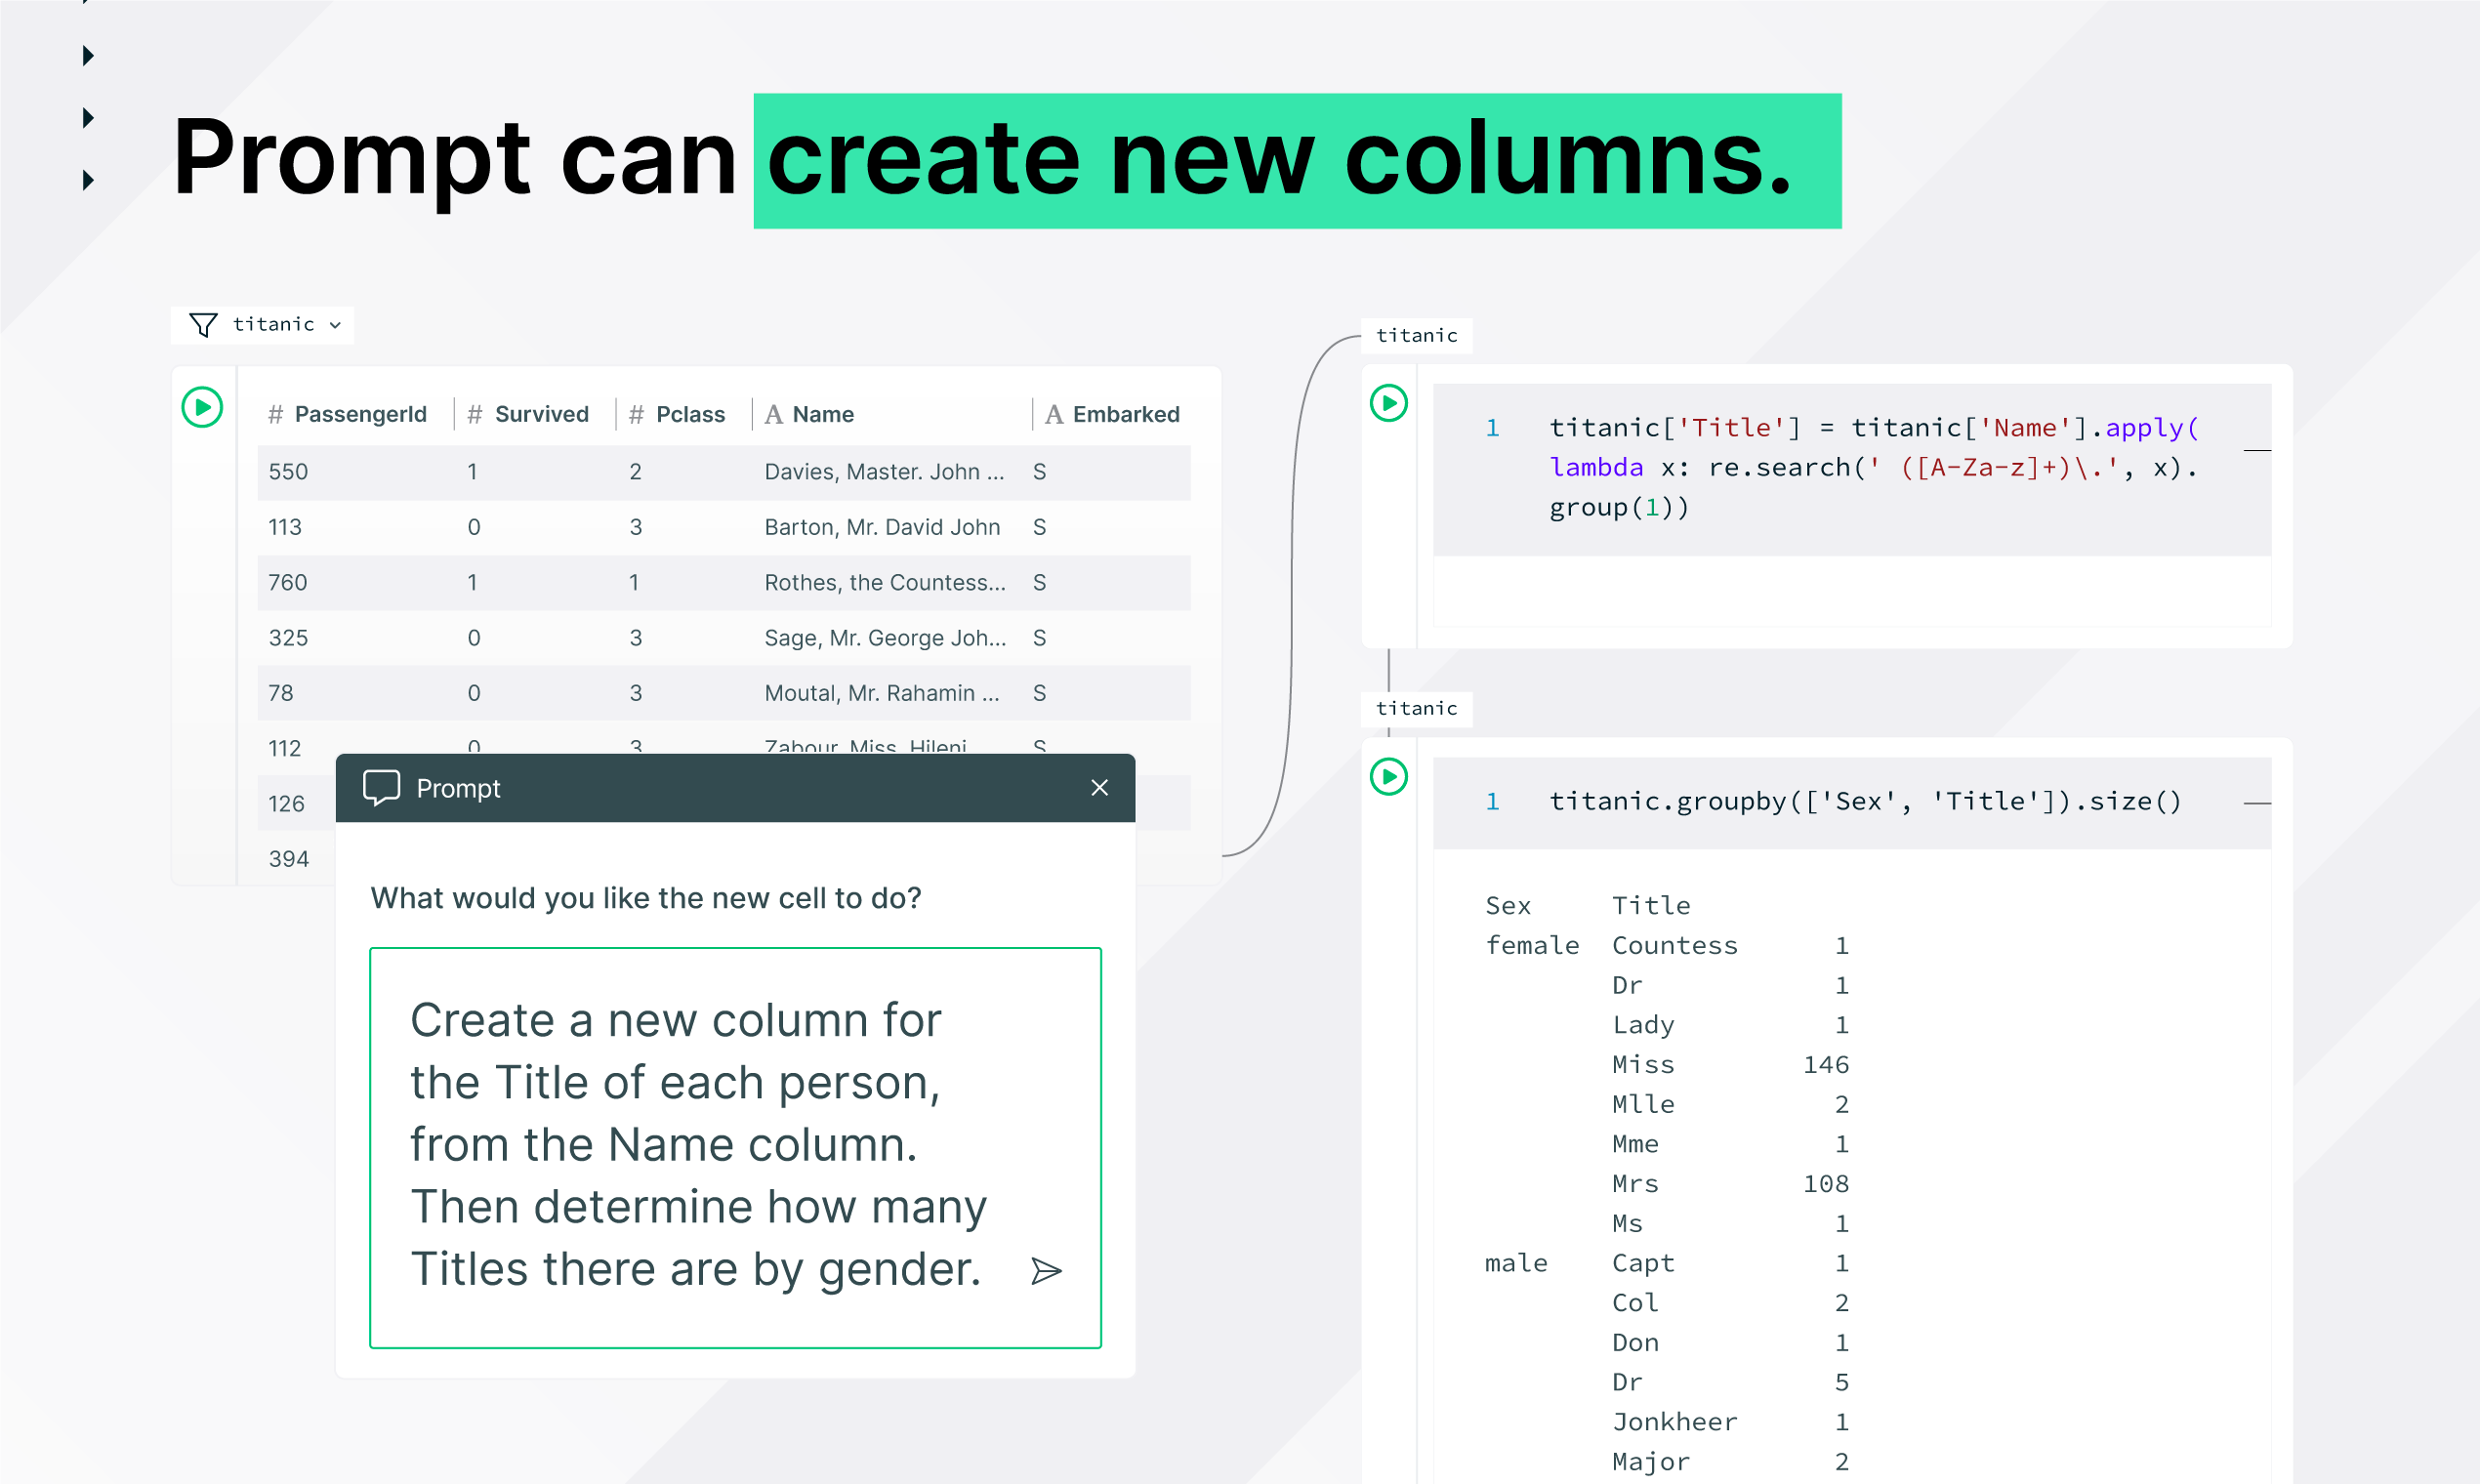
Task: Collapse the groupby code cell with the dash
Action: 2257,803
